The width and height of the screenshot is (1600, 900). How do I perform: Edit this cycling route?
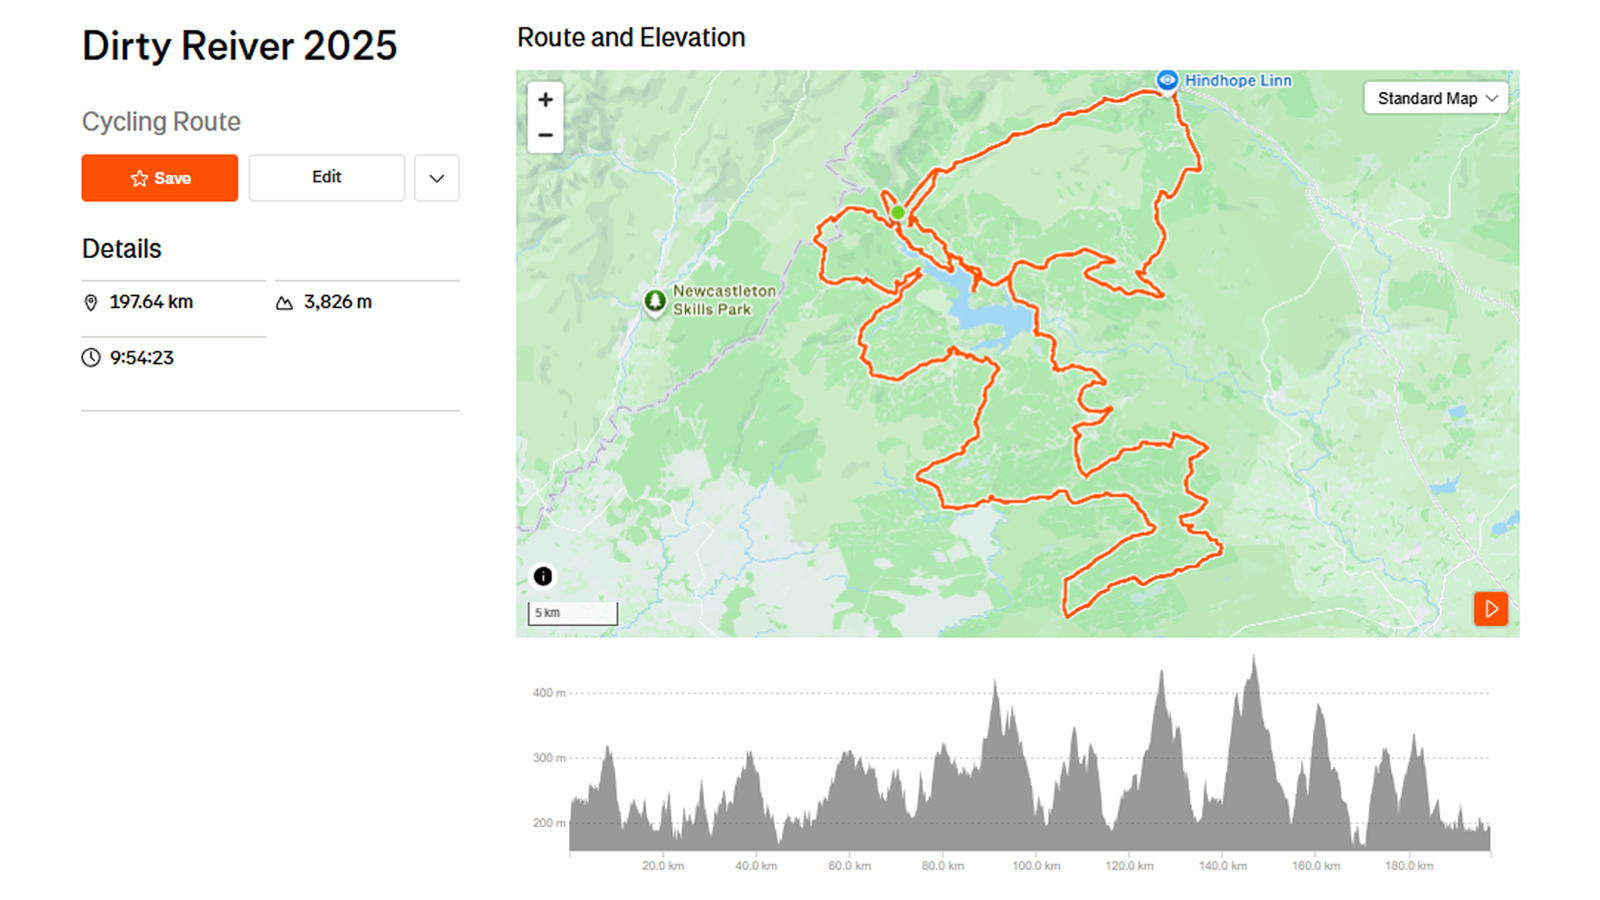327,178
